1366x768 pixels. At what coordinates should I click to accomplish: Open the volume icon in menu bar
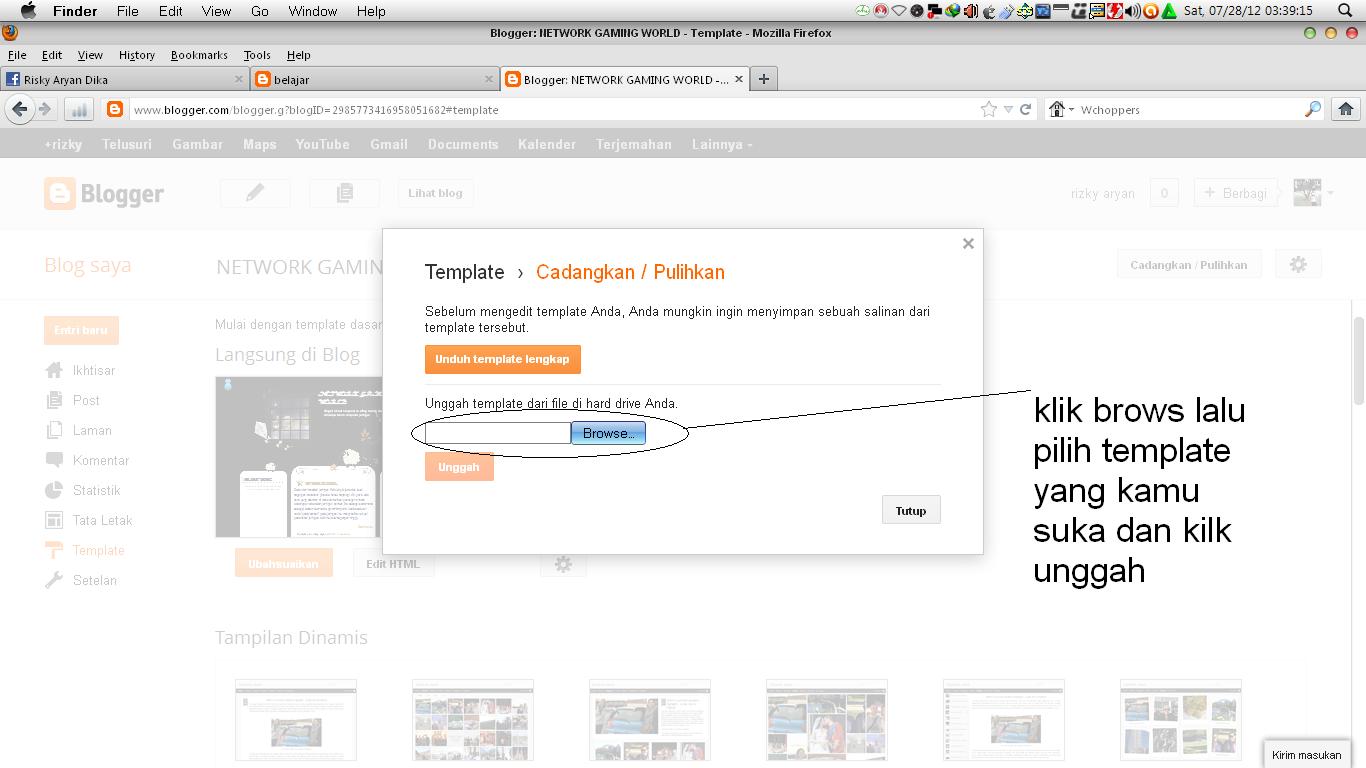click(1132, 11)
